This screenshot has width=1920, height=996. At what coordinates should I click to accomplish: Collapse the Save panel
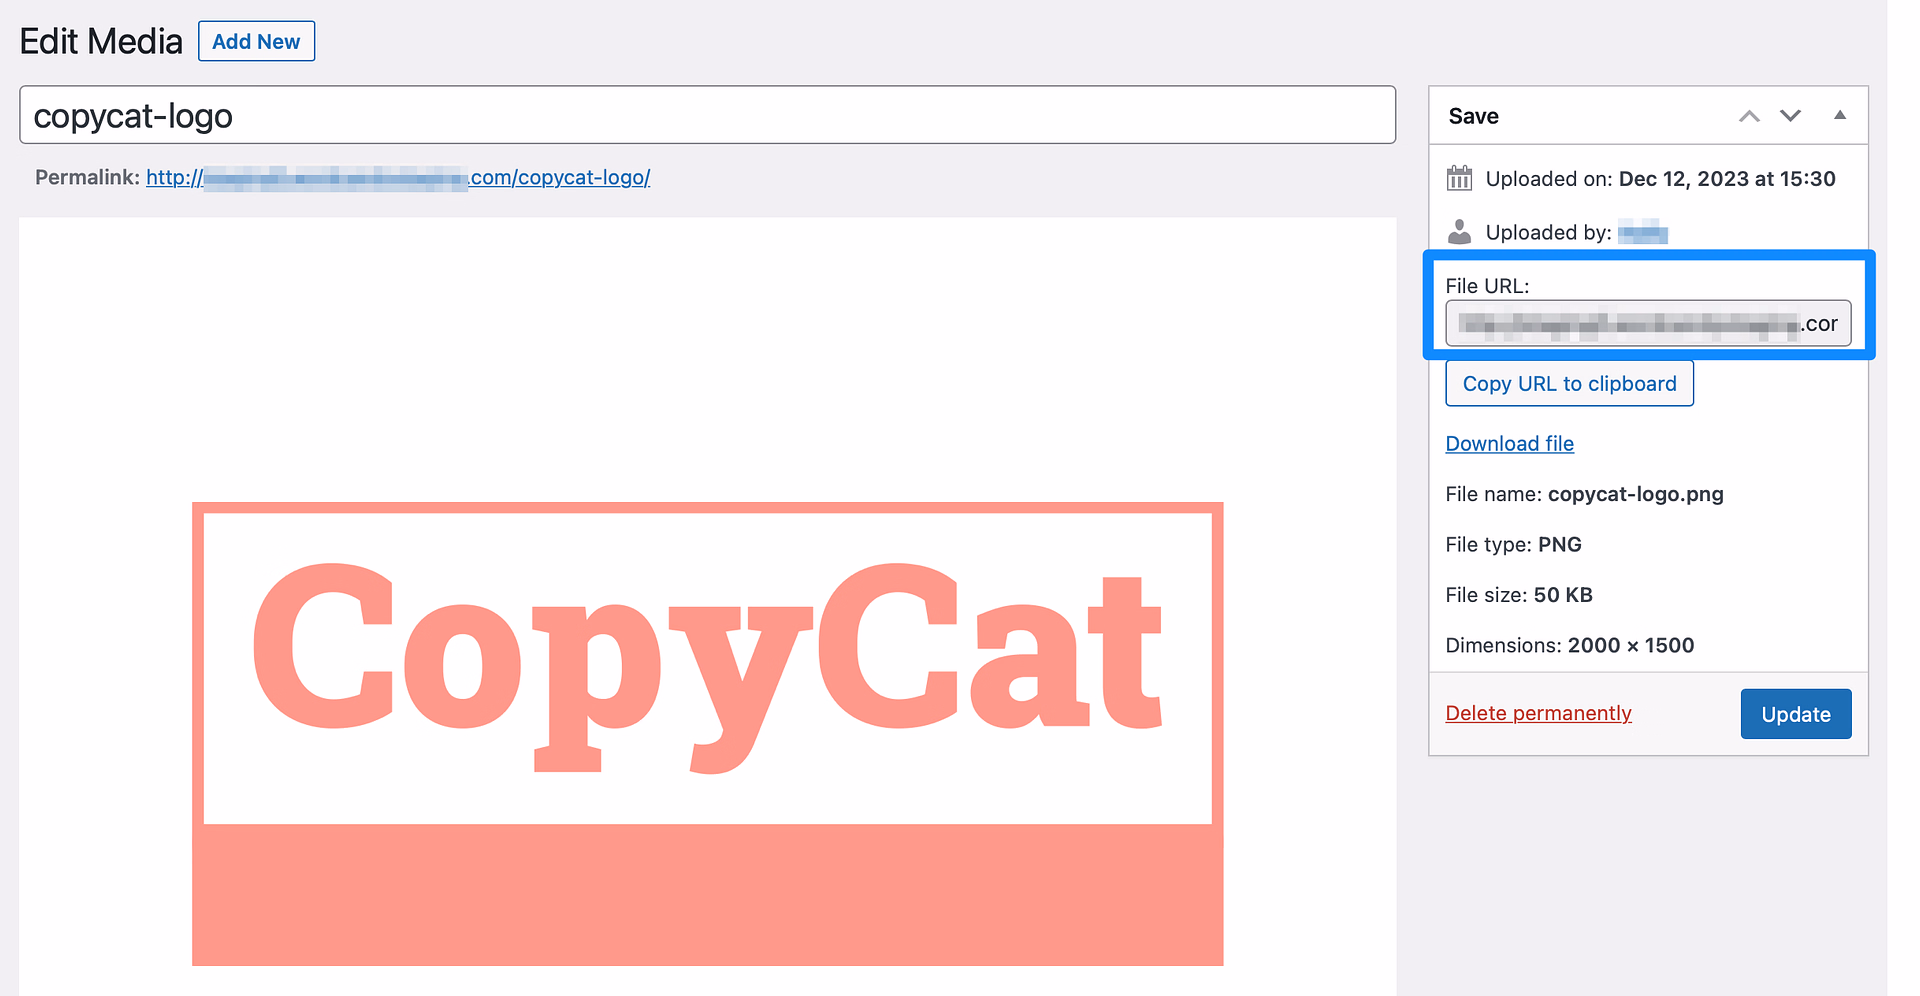[1840, 115]
